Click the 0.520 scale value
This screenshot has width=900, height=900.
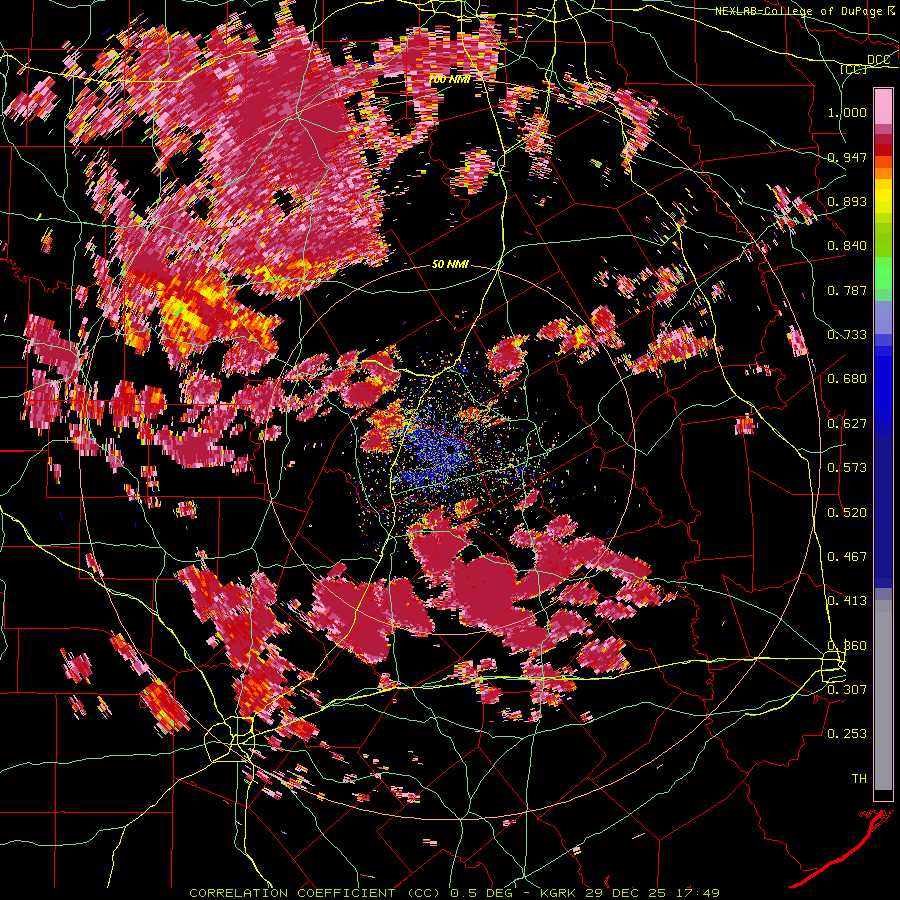847,512
